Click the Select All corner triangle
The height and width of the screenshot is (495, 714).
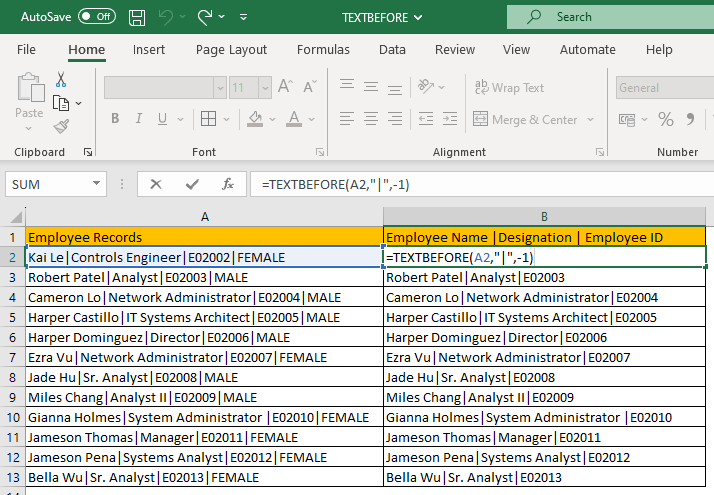[x=15, y=217]
